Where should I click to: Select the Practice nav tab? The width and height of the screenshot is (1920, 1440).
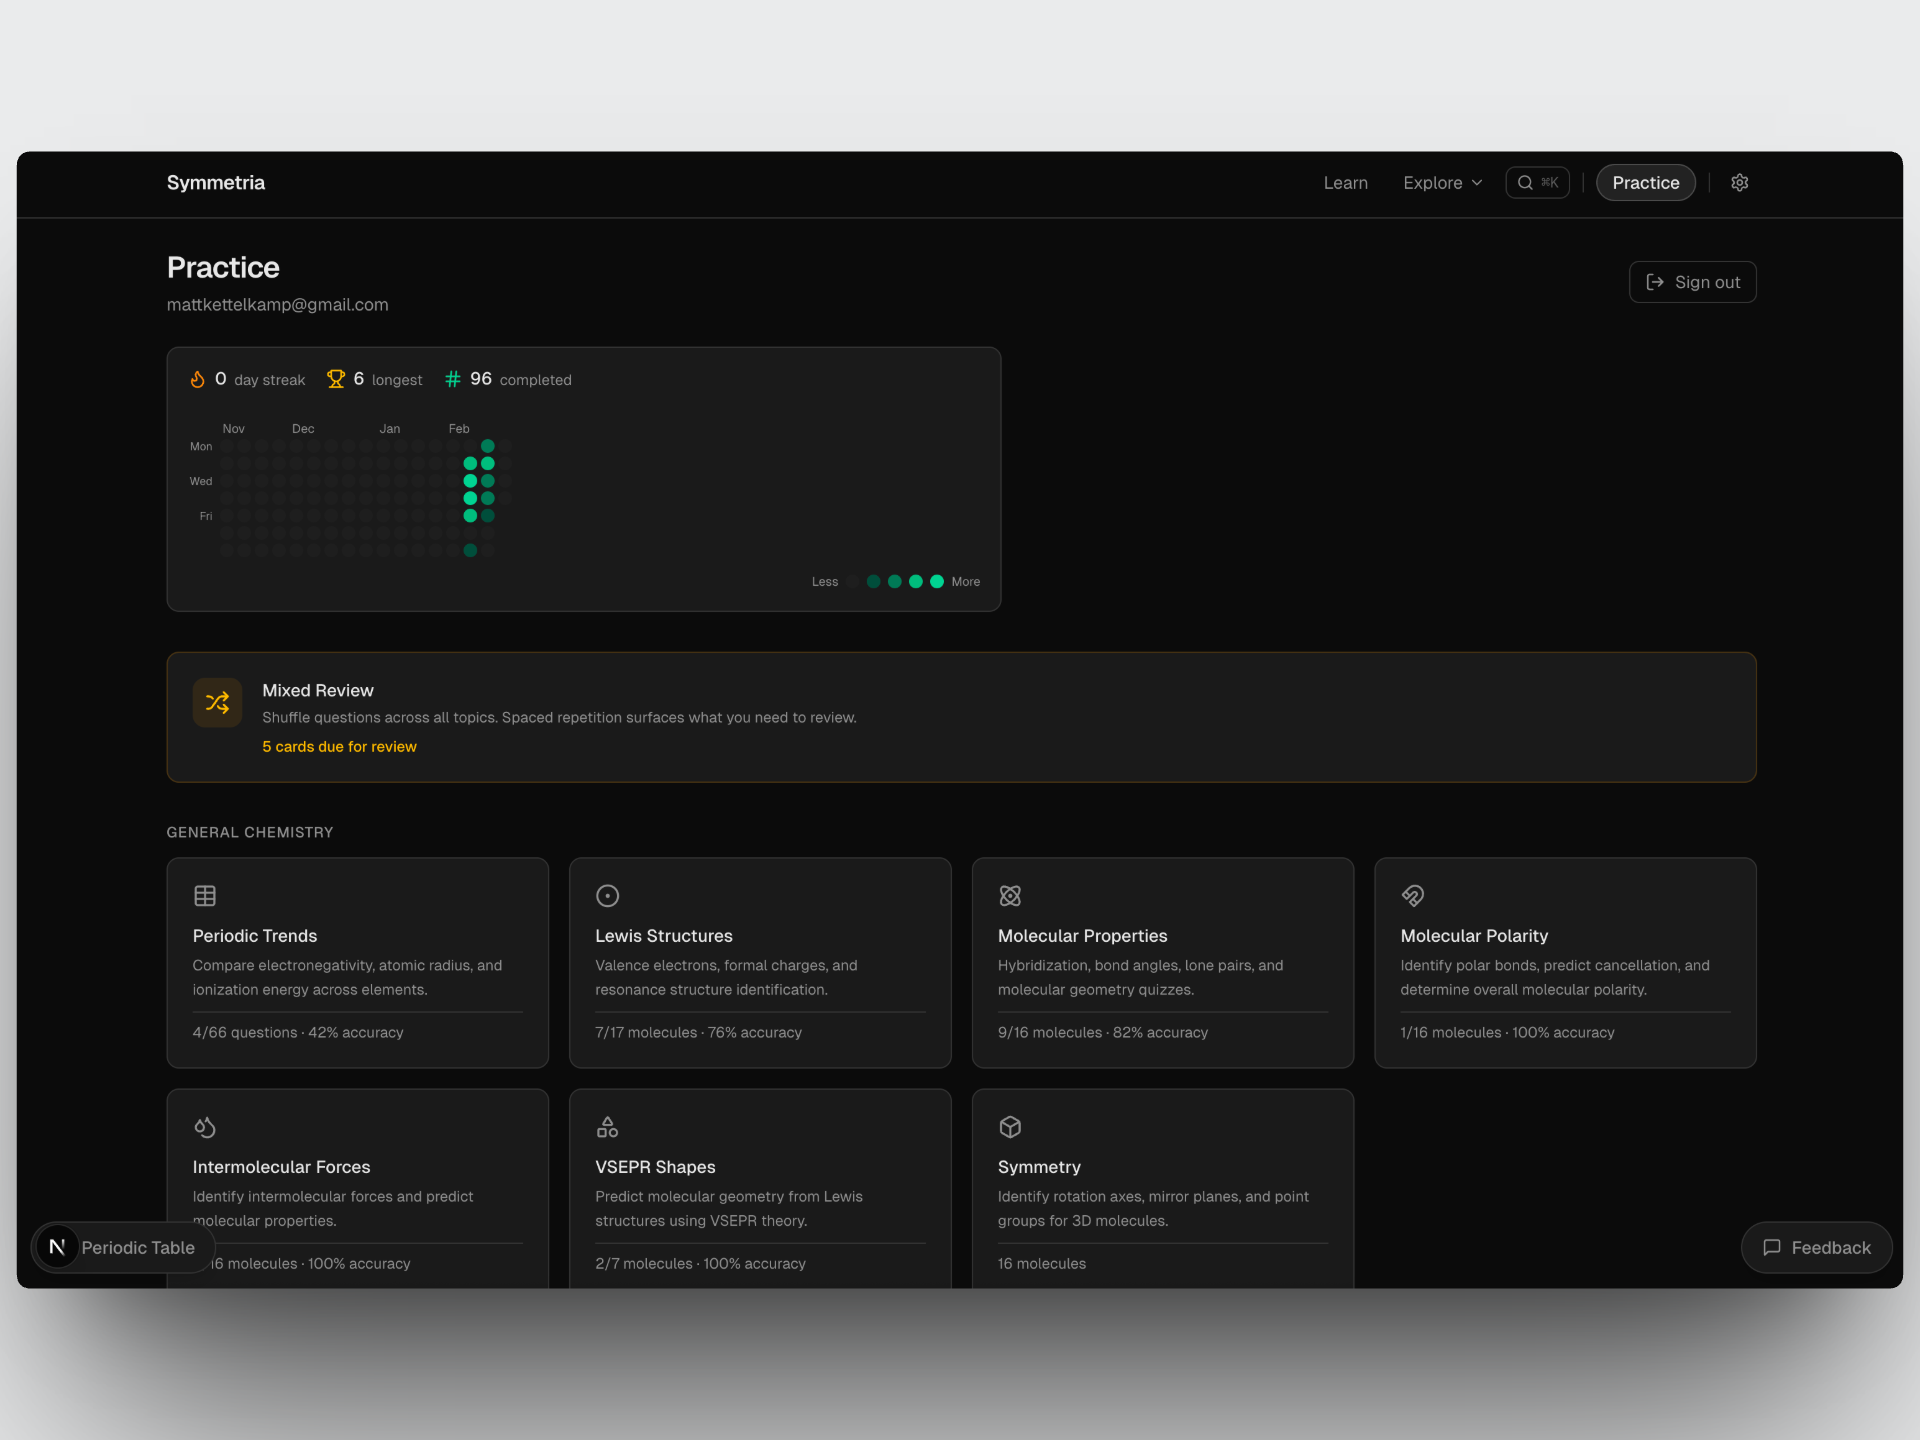click(x=1645, y=183)
